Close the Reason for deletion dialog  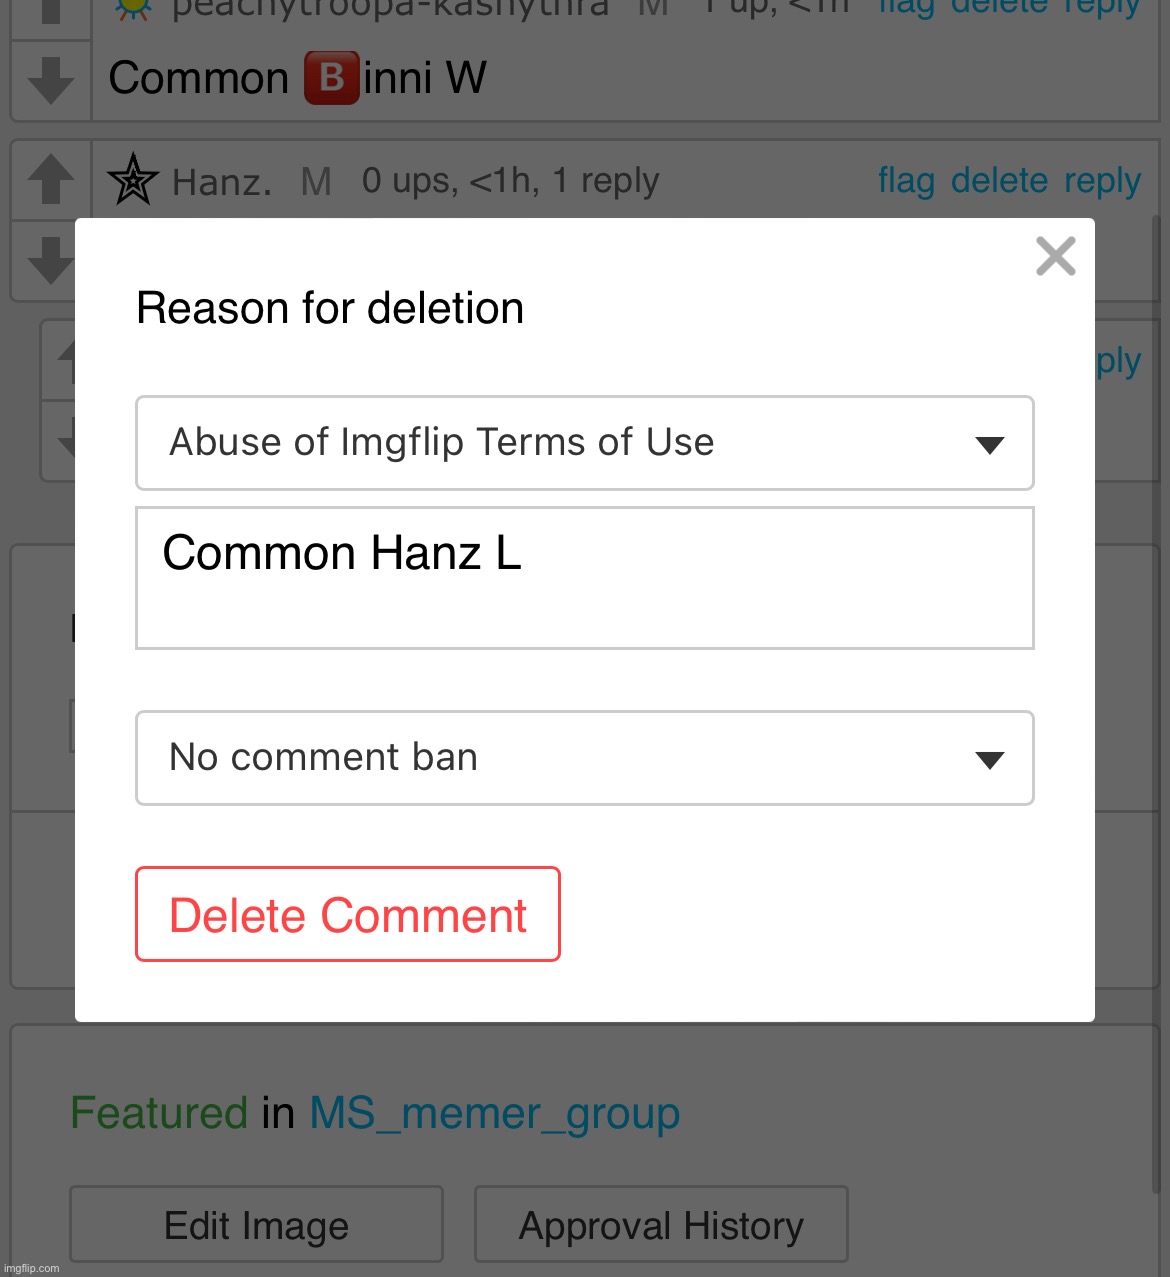(1055, 256)
